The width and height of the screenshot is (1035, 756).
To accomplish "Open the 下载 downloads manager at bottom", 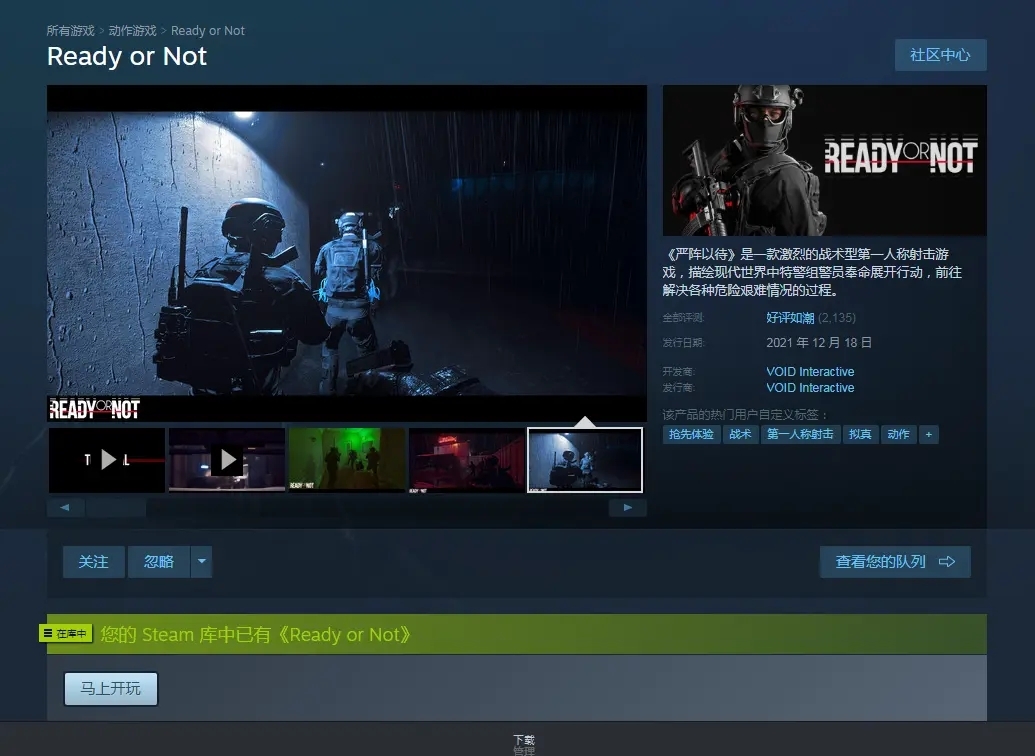I will pyautogui.click(x=524, y=739).
